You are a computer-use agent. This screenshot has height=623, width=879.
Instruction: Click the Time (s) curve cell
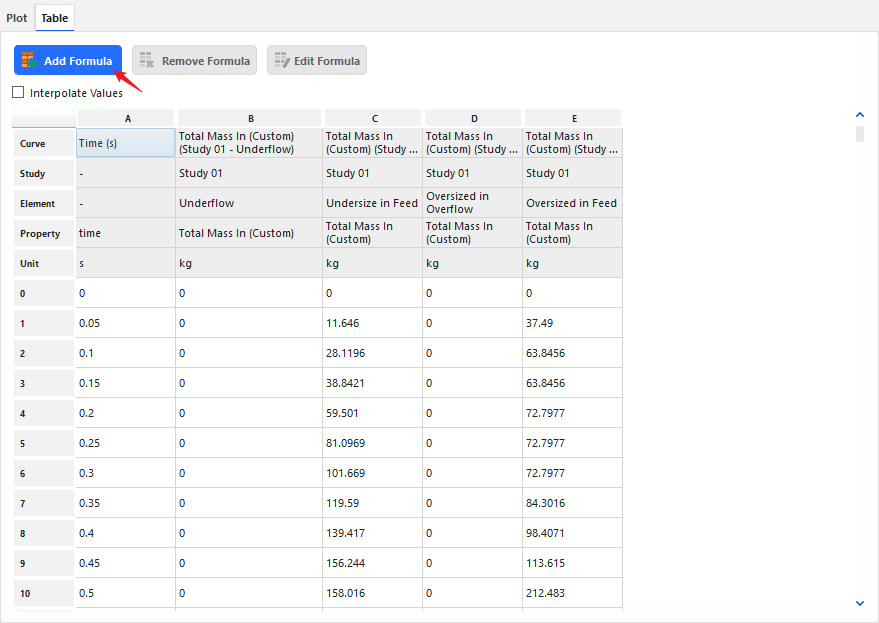coord(126,143)
